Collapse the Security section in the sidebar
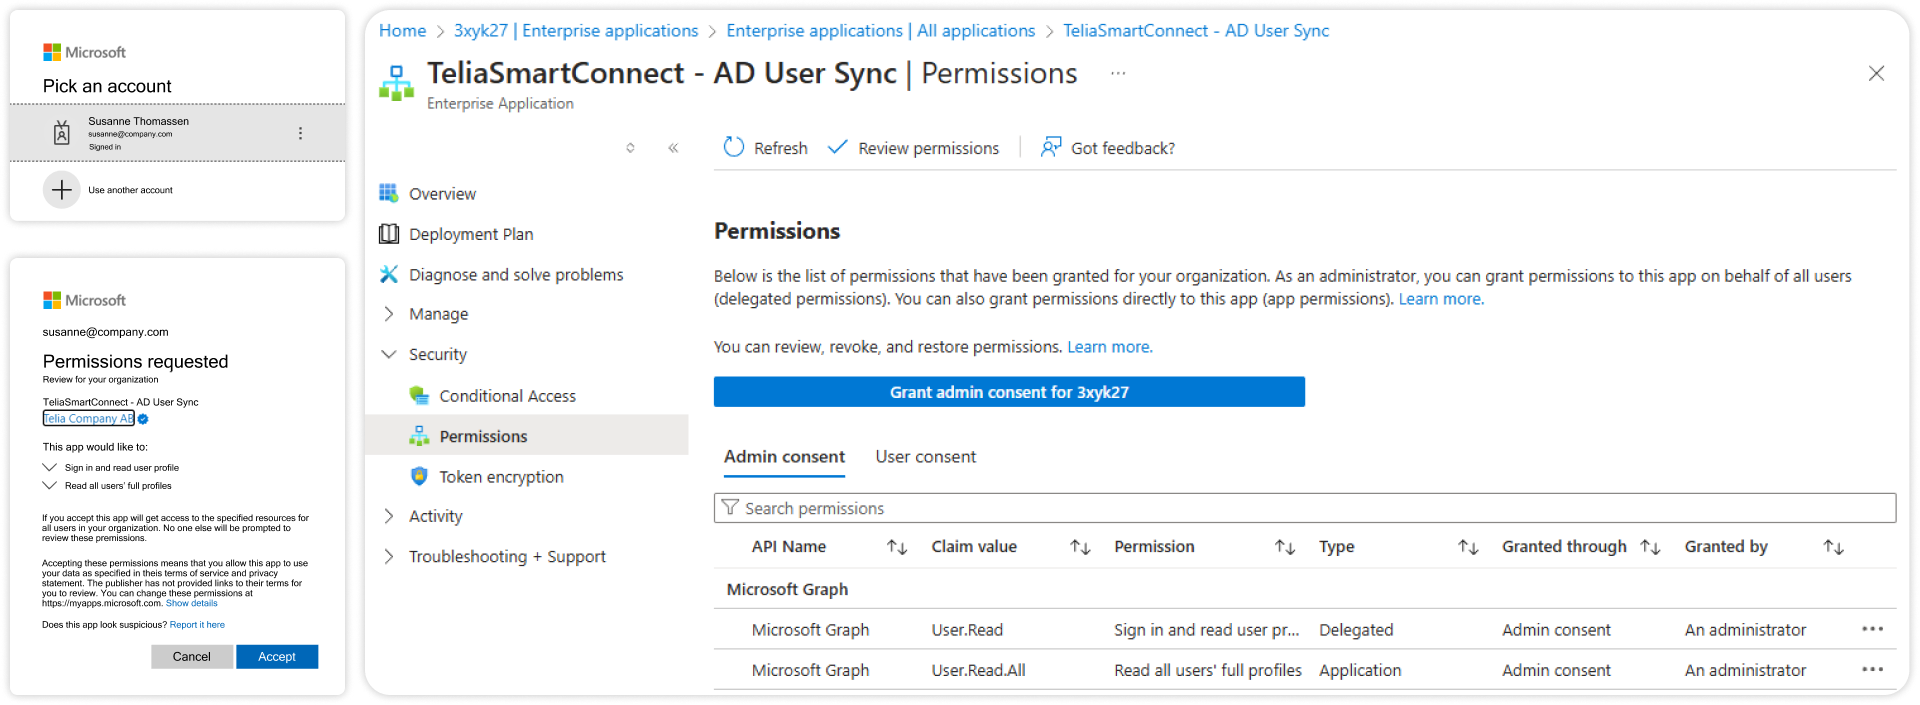The height and width of the screenshot is (705, 1920). [389, 354]
